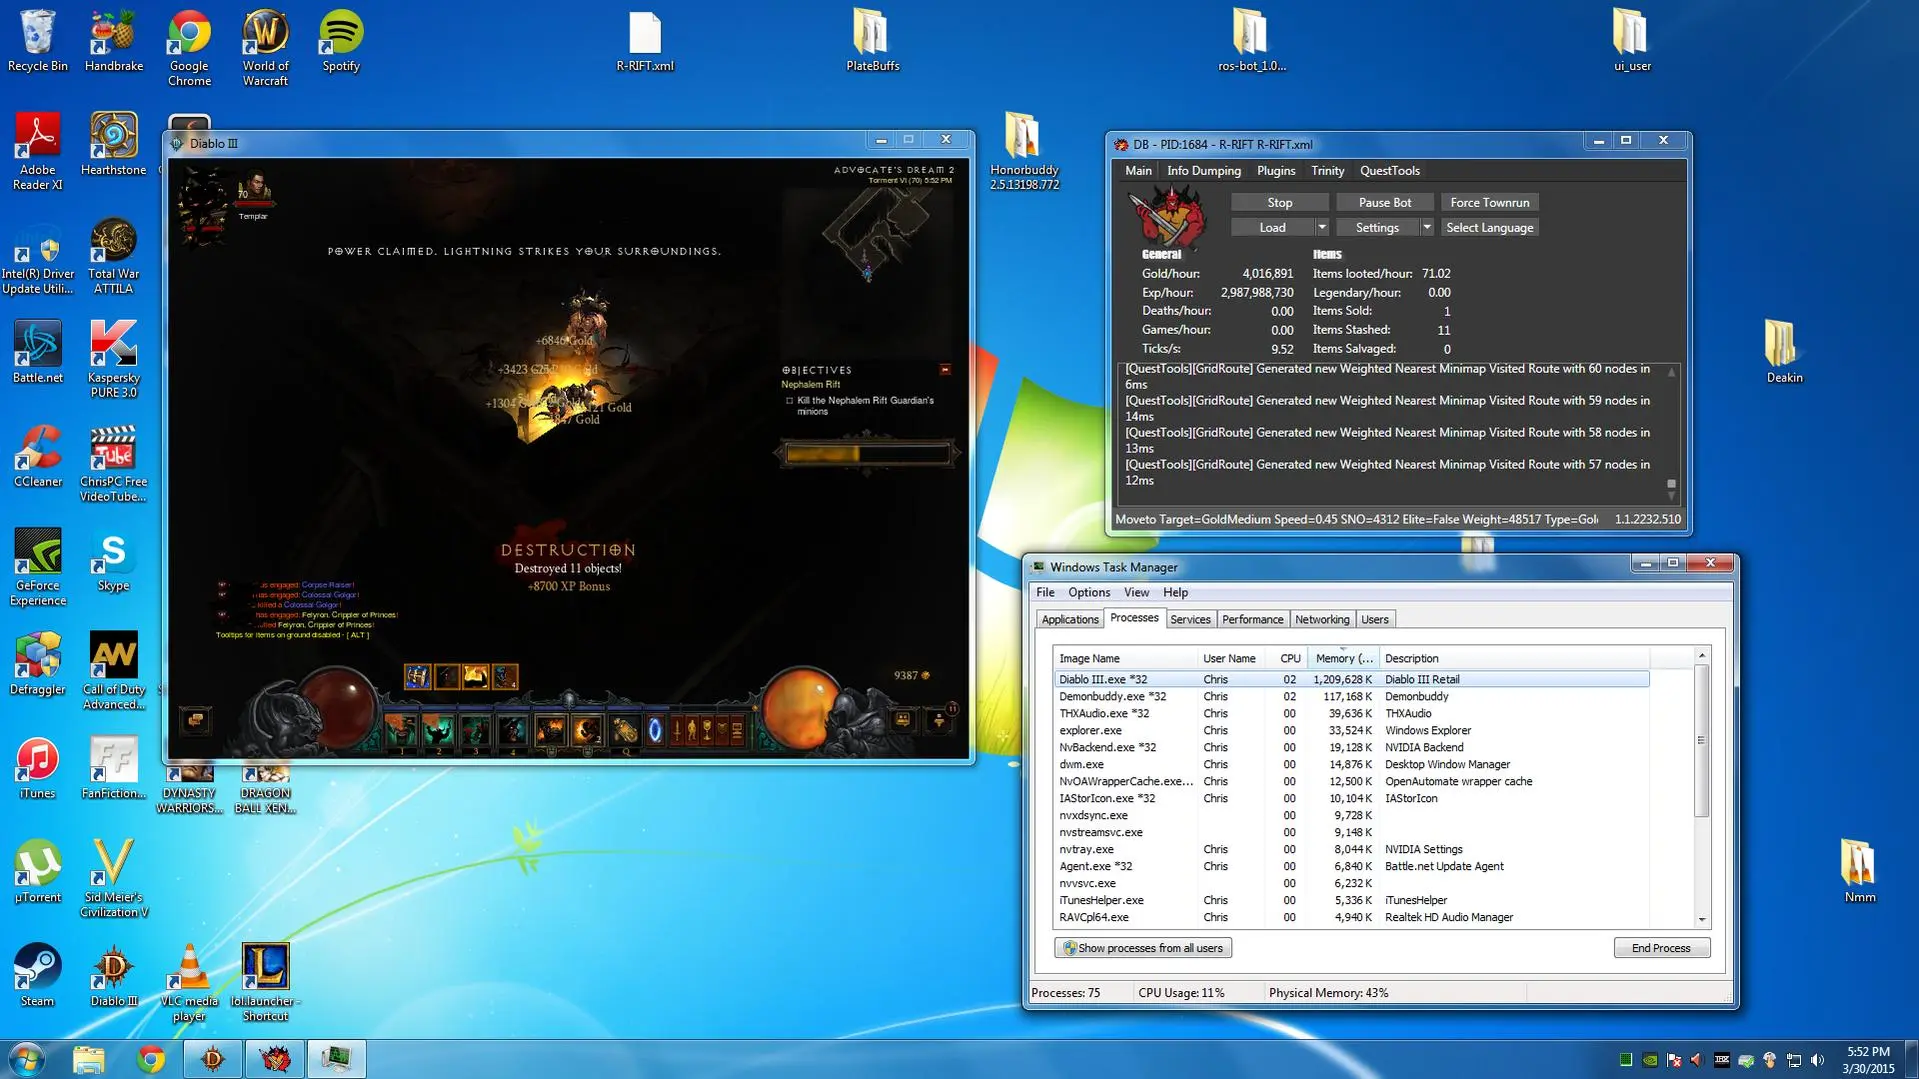Click the Google Chrome taskbar icon
The image size is (1919, 1079).
151,1058
